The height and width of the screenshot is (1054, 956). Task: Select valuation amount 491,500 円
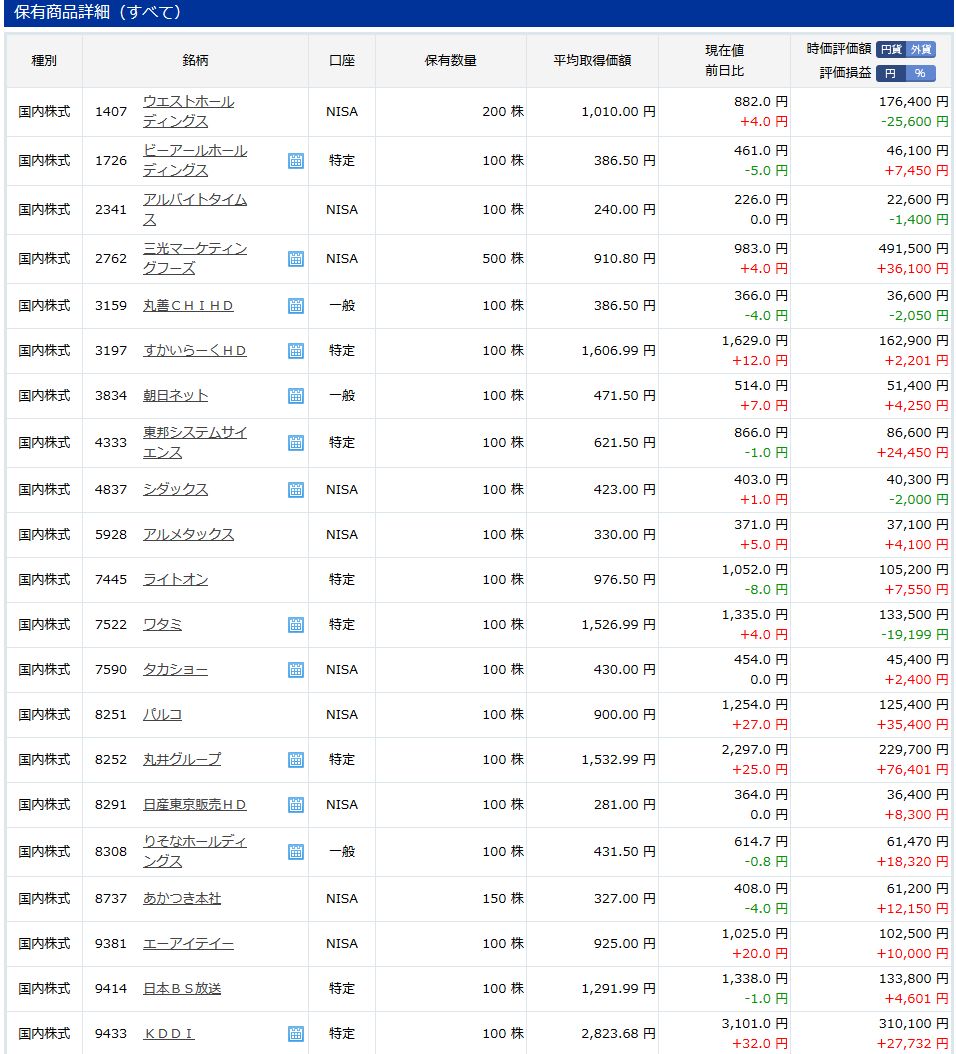914,249
